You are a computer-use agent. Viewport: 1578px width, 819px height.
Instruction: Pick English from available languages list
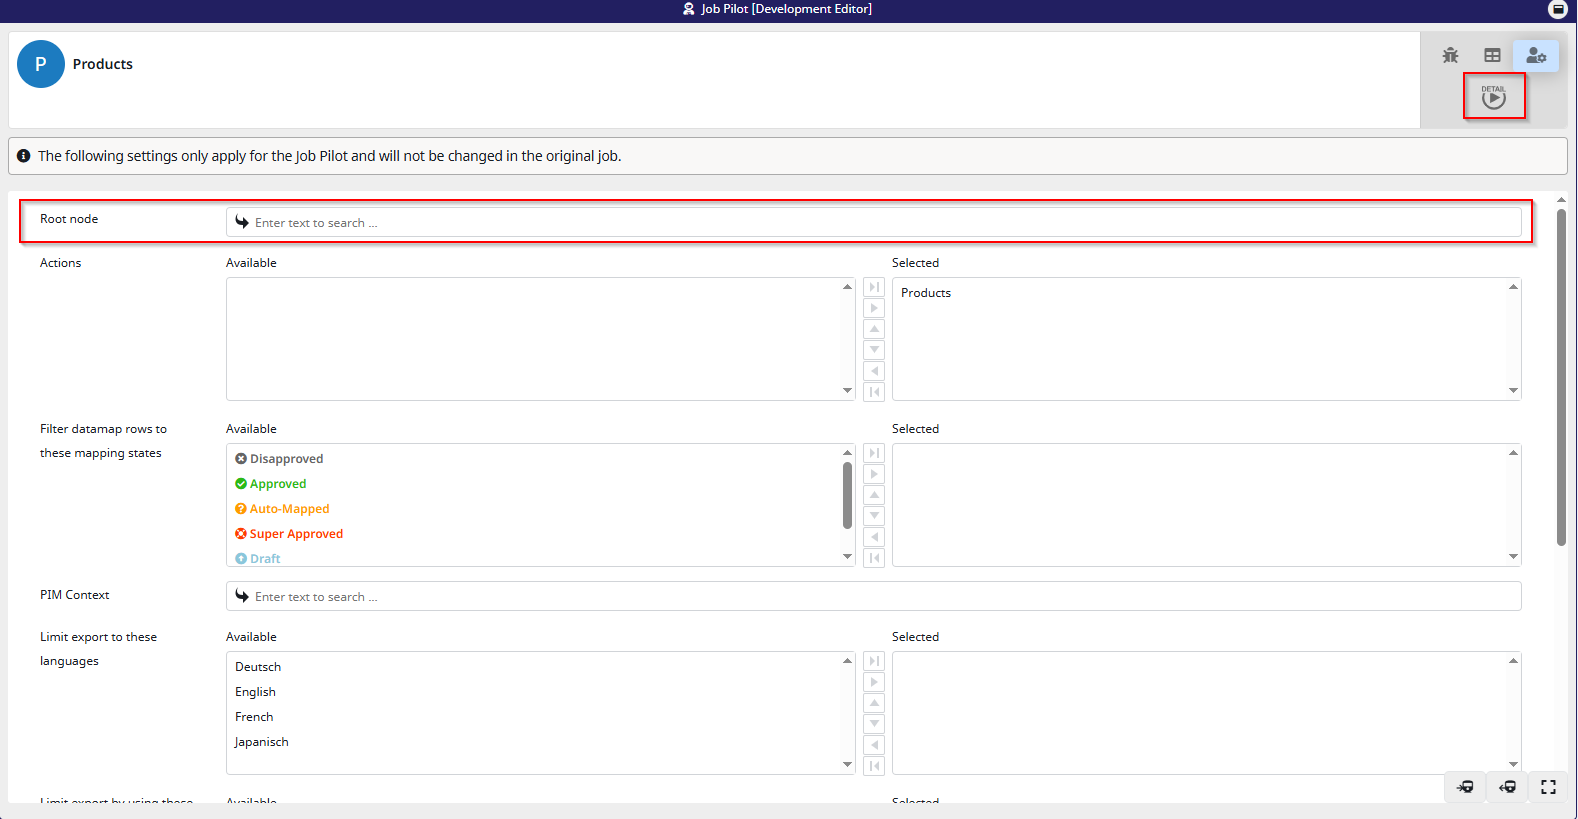coord(255,692)
